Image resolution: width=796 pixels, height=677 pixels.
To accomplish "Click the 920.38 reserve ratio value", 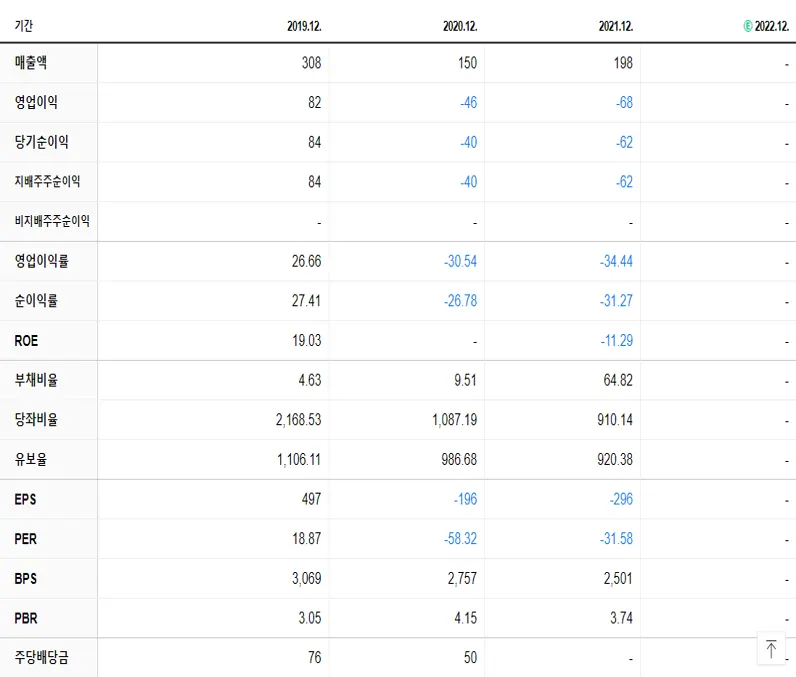I will (x=615, y=459).
